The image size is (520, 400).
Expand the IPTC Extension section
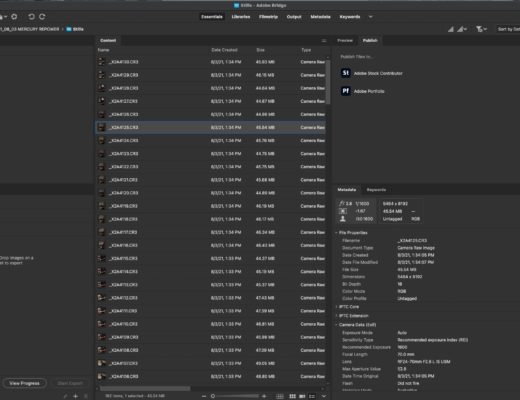(336, 316)
